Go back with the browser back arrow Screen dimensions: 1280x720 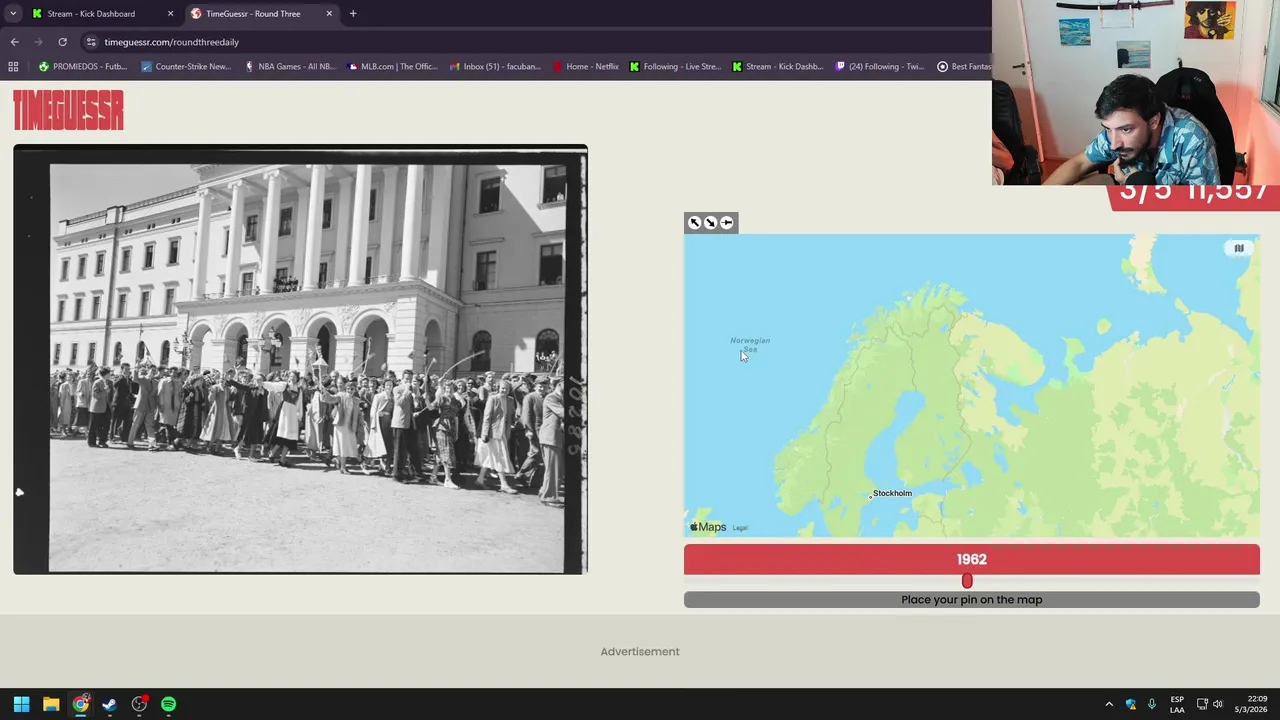click(x=14, y=42)
